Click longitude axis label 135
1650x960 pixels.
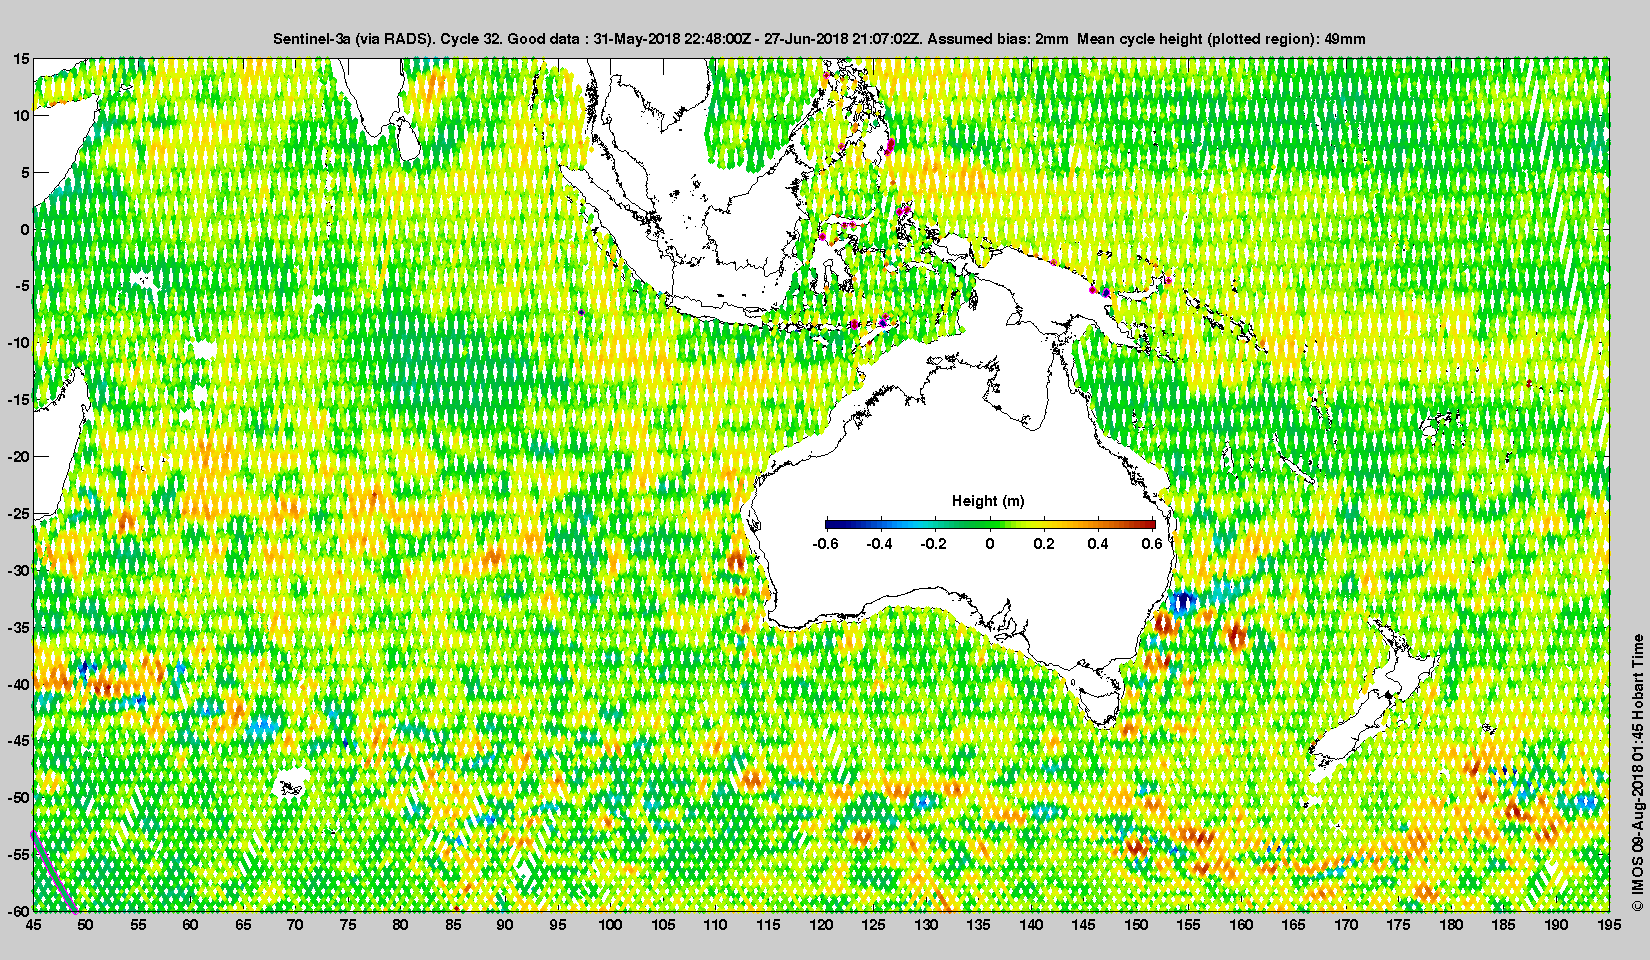[x=979, y=925]
